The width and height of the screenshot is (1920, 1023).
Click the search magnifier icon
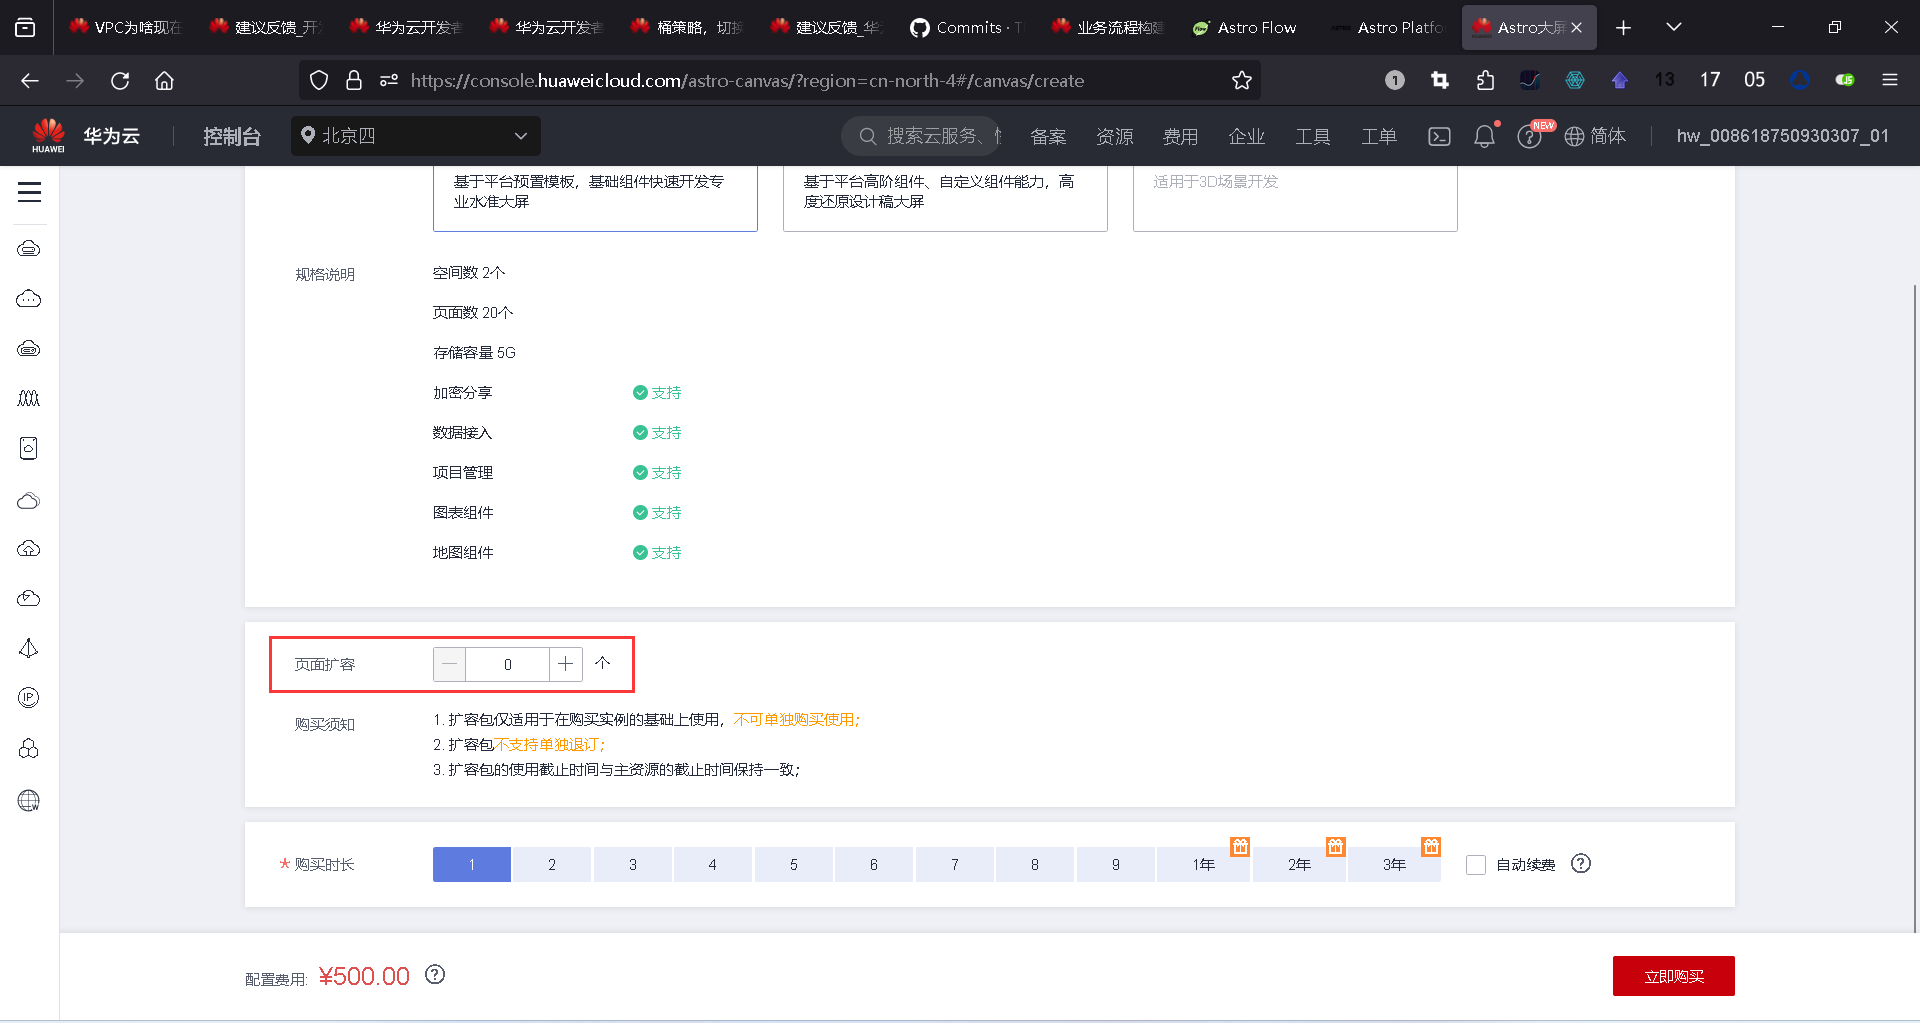click(x=868, y=136)
